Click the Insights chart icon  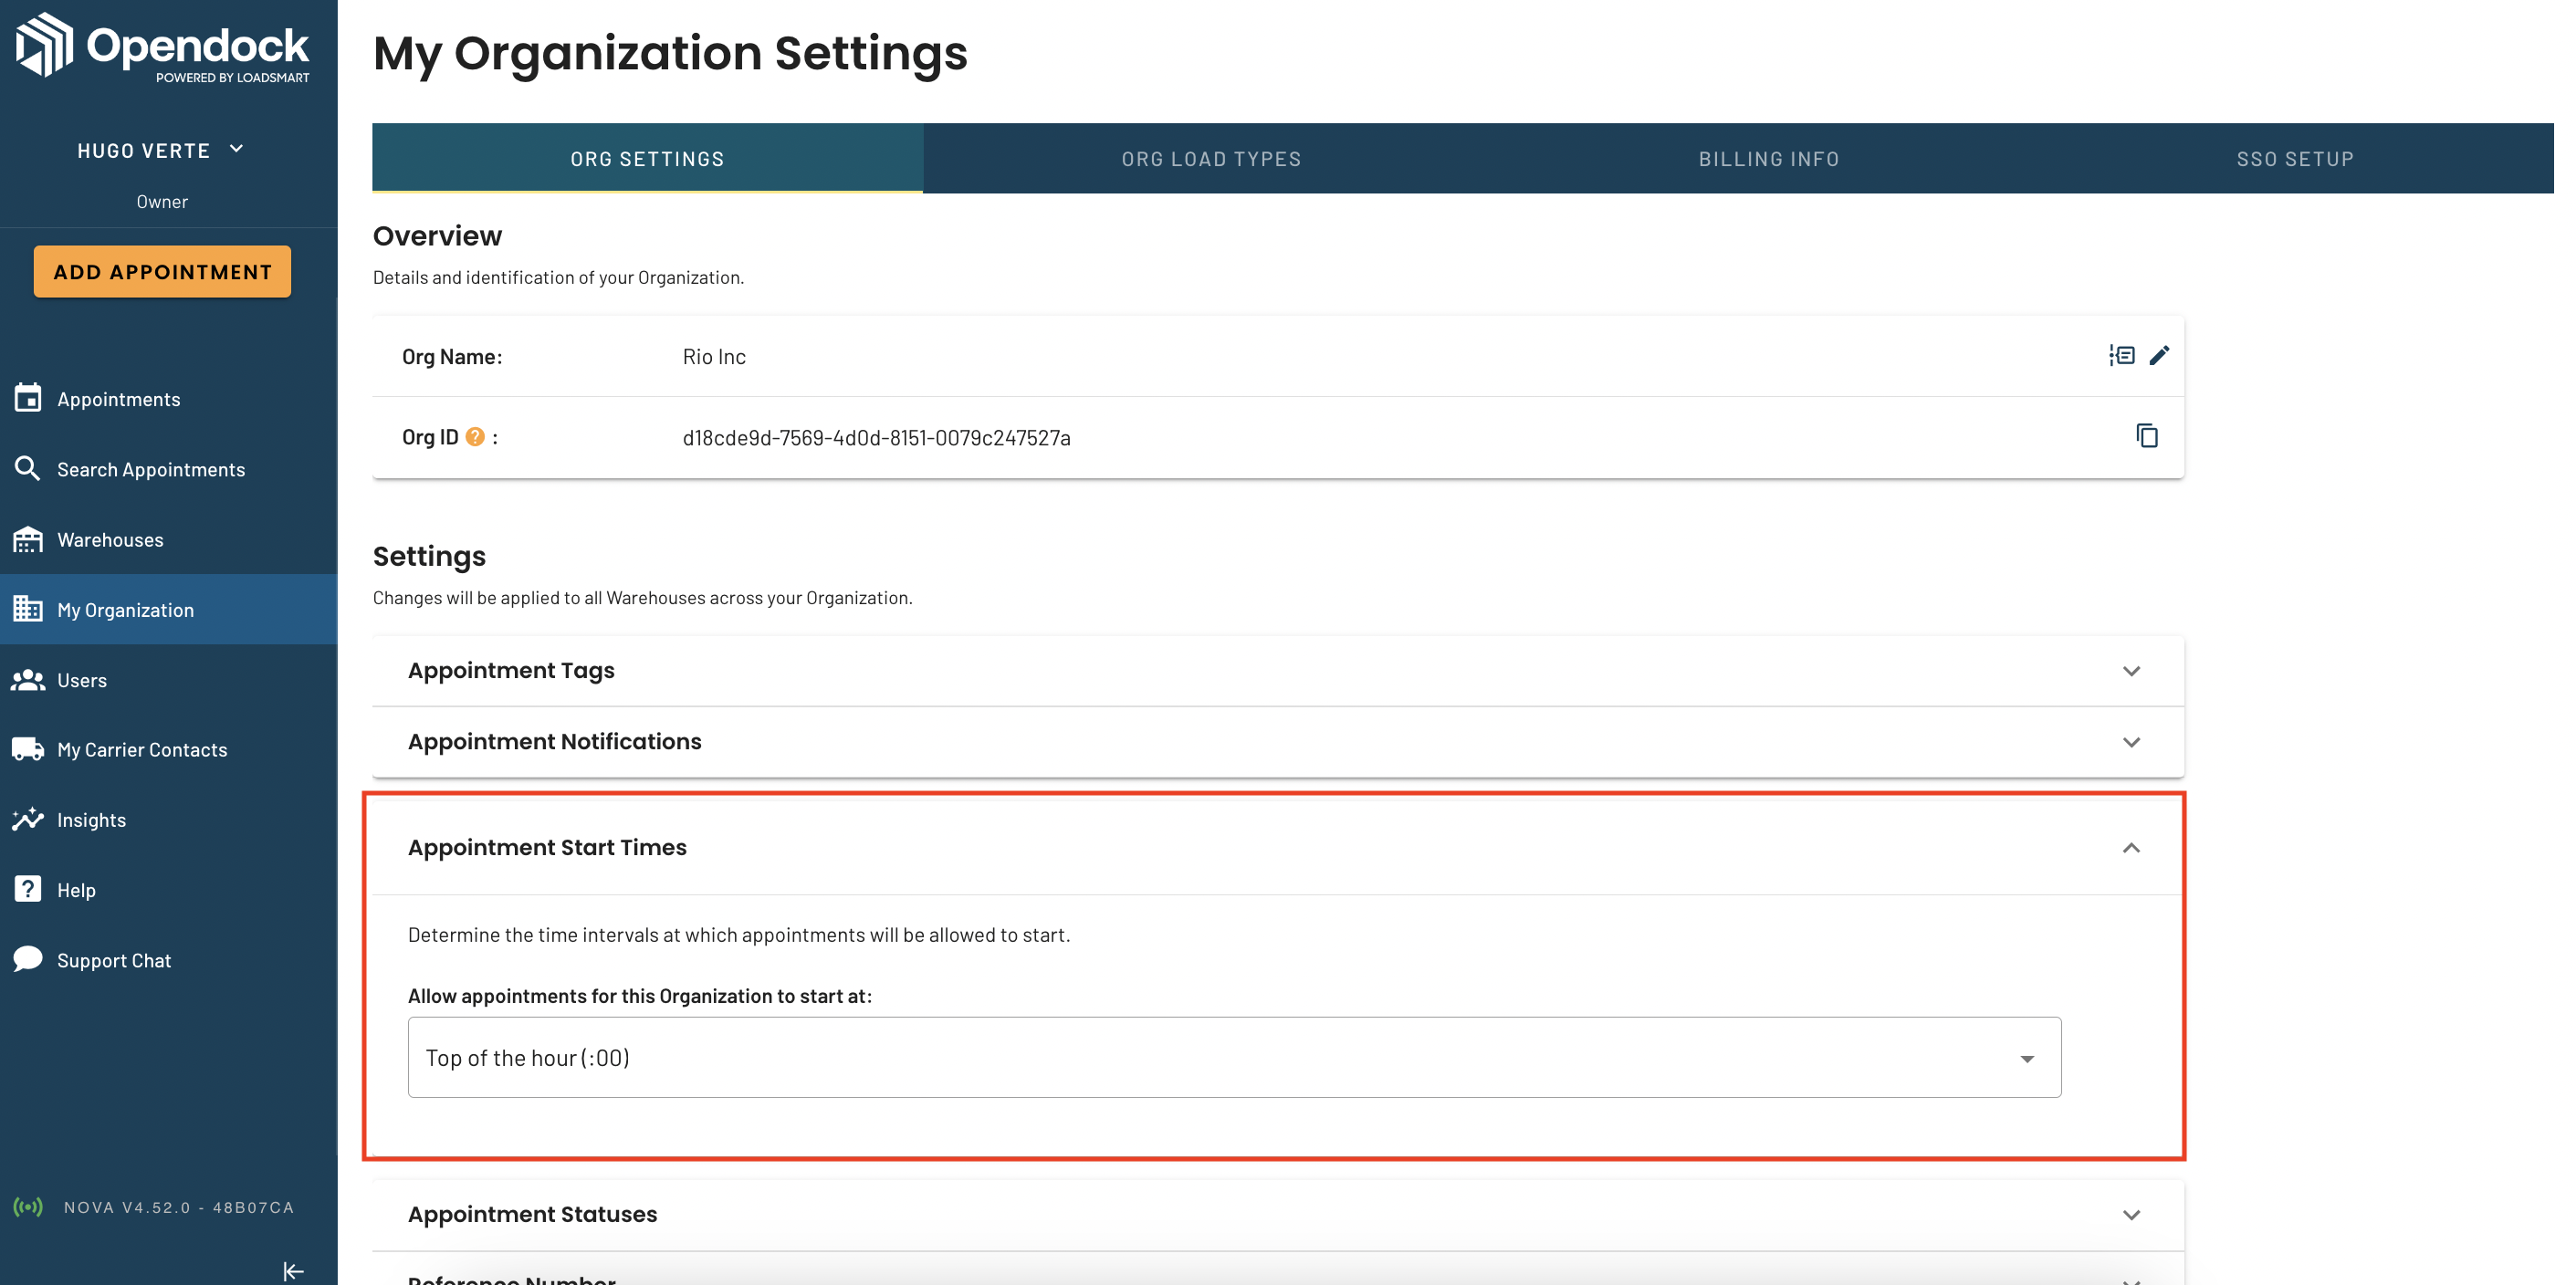[x=28, y=819]
